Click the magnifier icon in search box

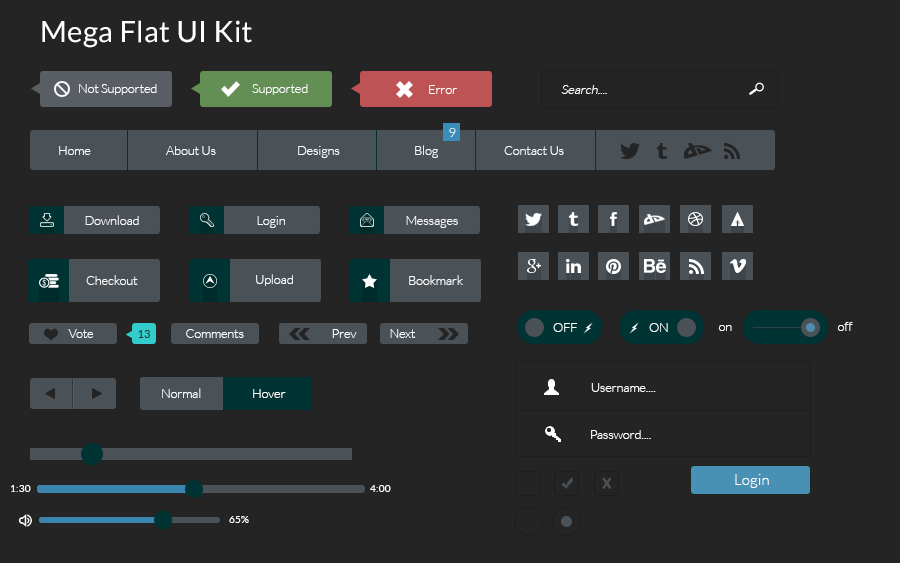(757, 89)
